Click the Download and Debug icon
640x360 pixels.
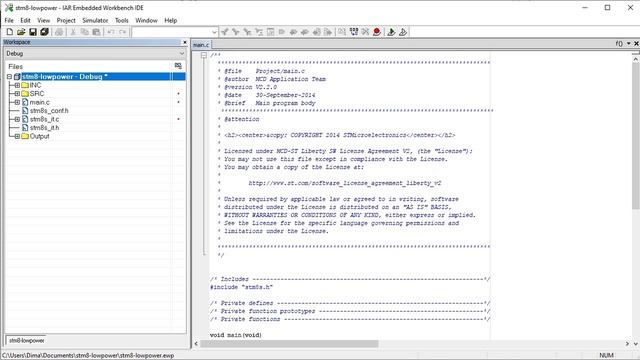[391, 32]
